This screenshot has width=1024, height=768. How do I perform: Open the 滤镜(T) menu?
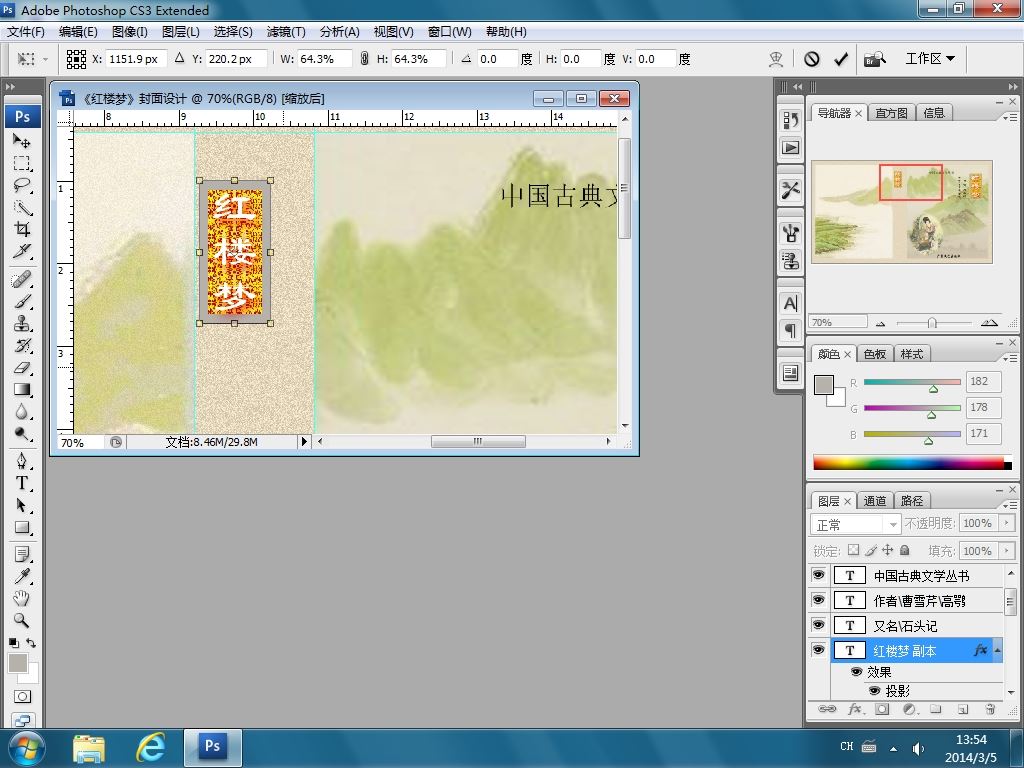pyautogui.click(x=286, y=32)
